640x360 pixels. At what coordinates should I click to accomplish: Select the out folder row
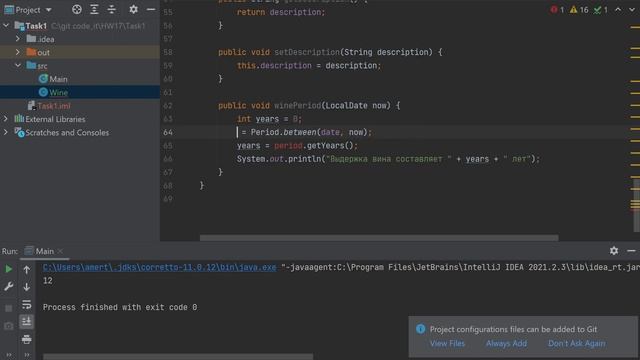[x=80, y=52]
